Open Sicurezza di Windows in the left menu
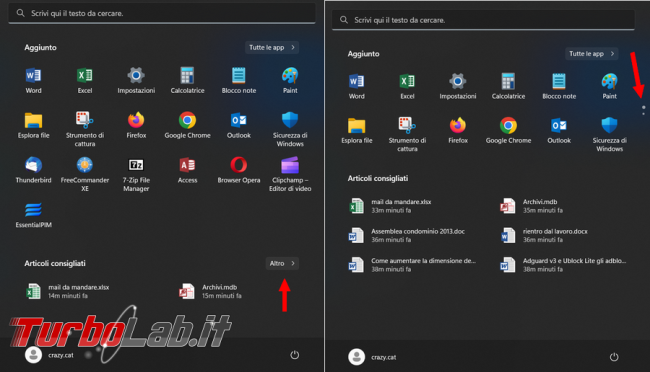This screenshot has width=650, height=372. coord(290,129)
